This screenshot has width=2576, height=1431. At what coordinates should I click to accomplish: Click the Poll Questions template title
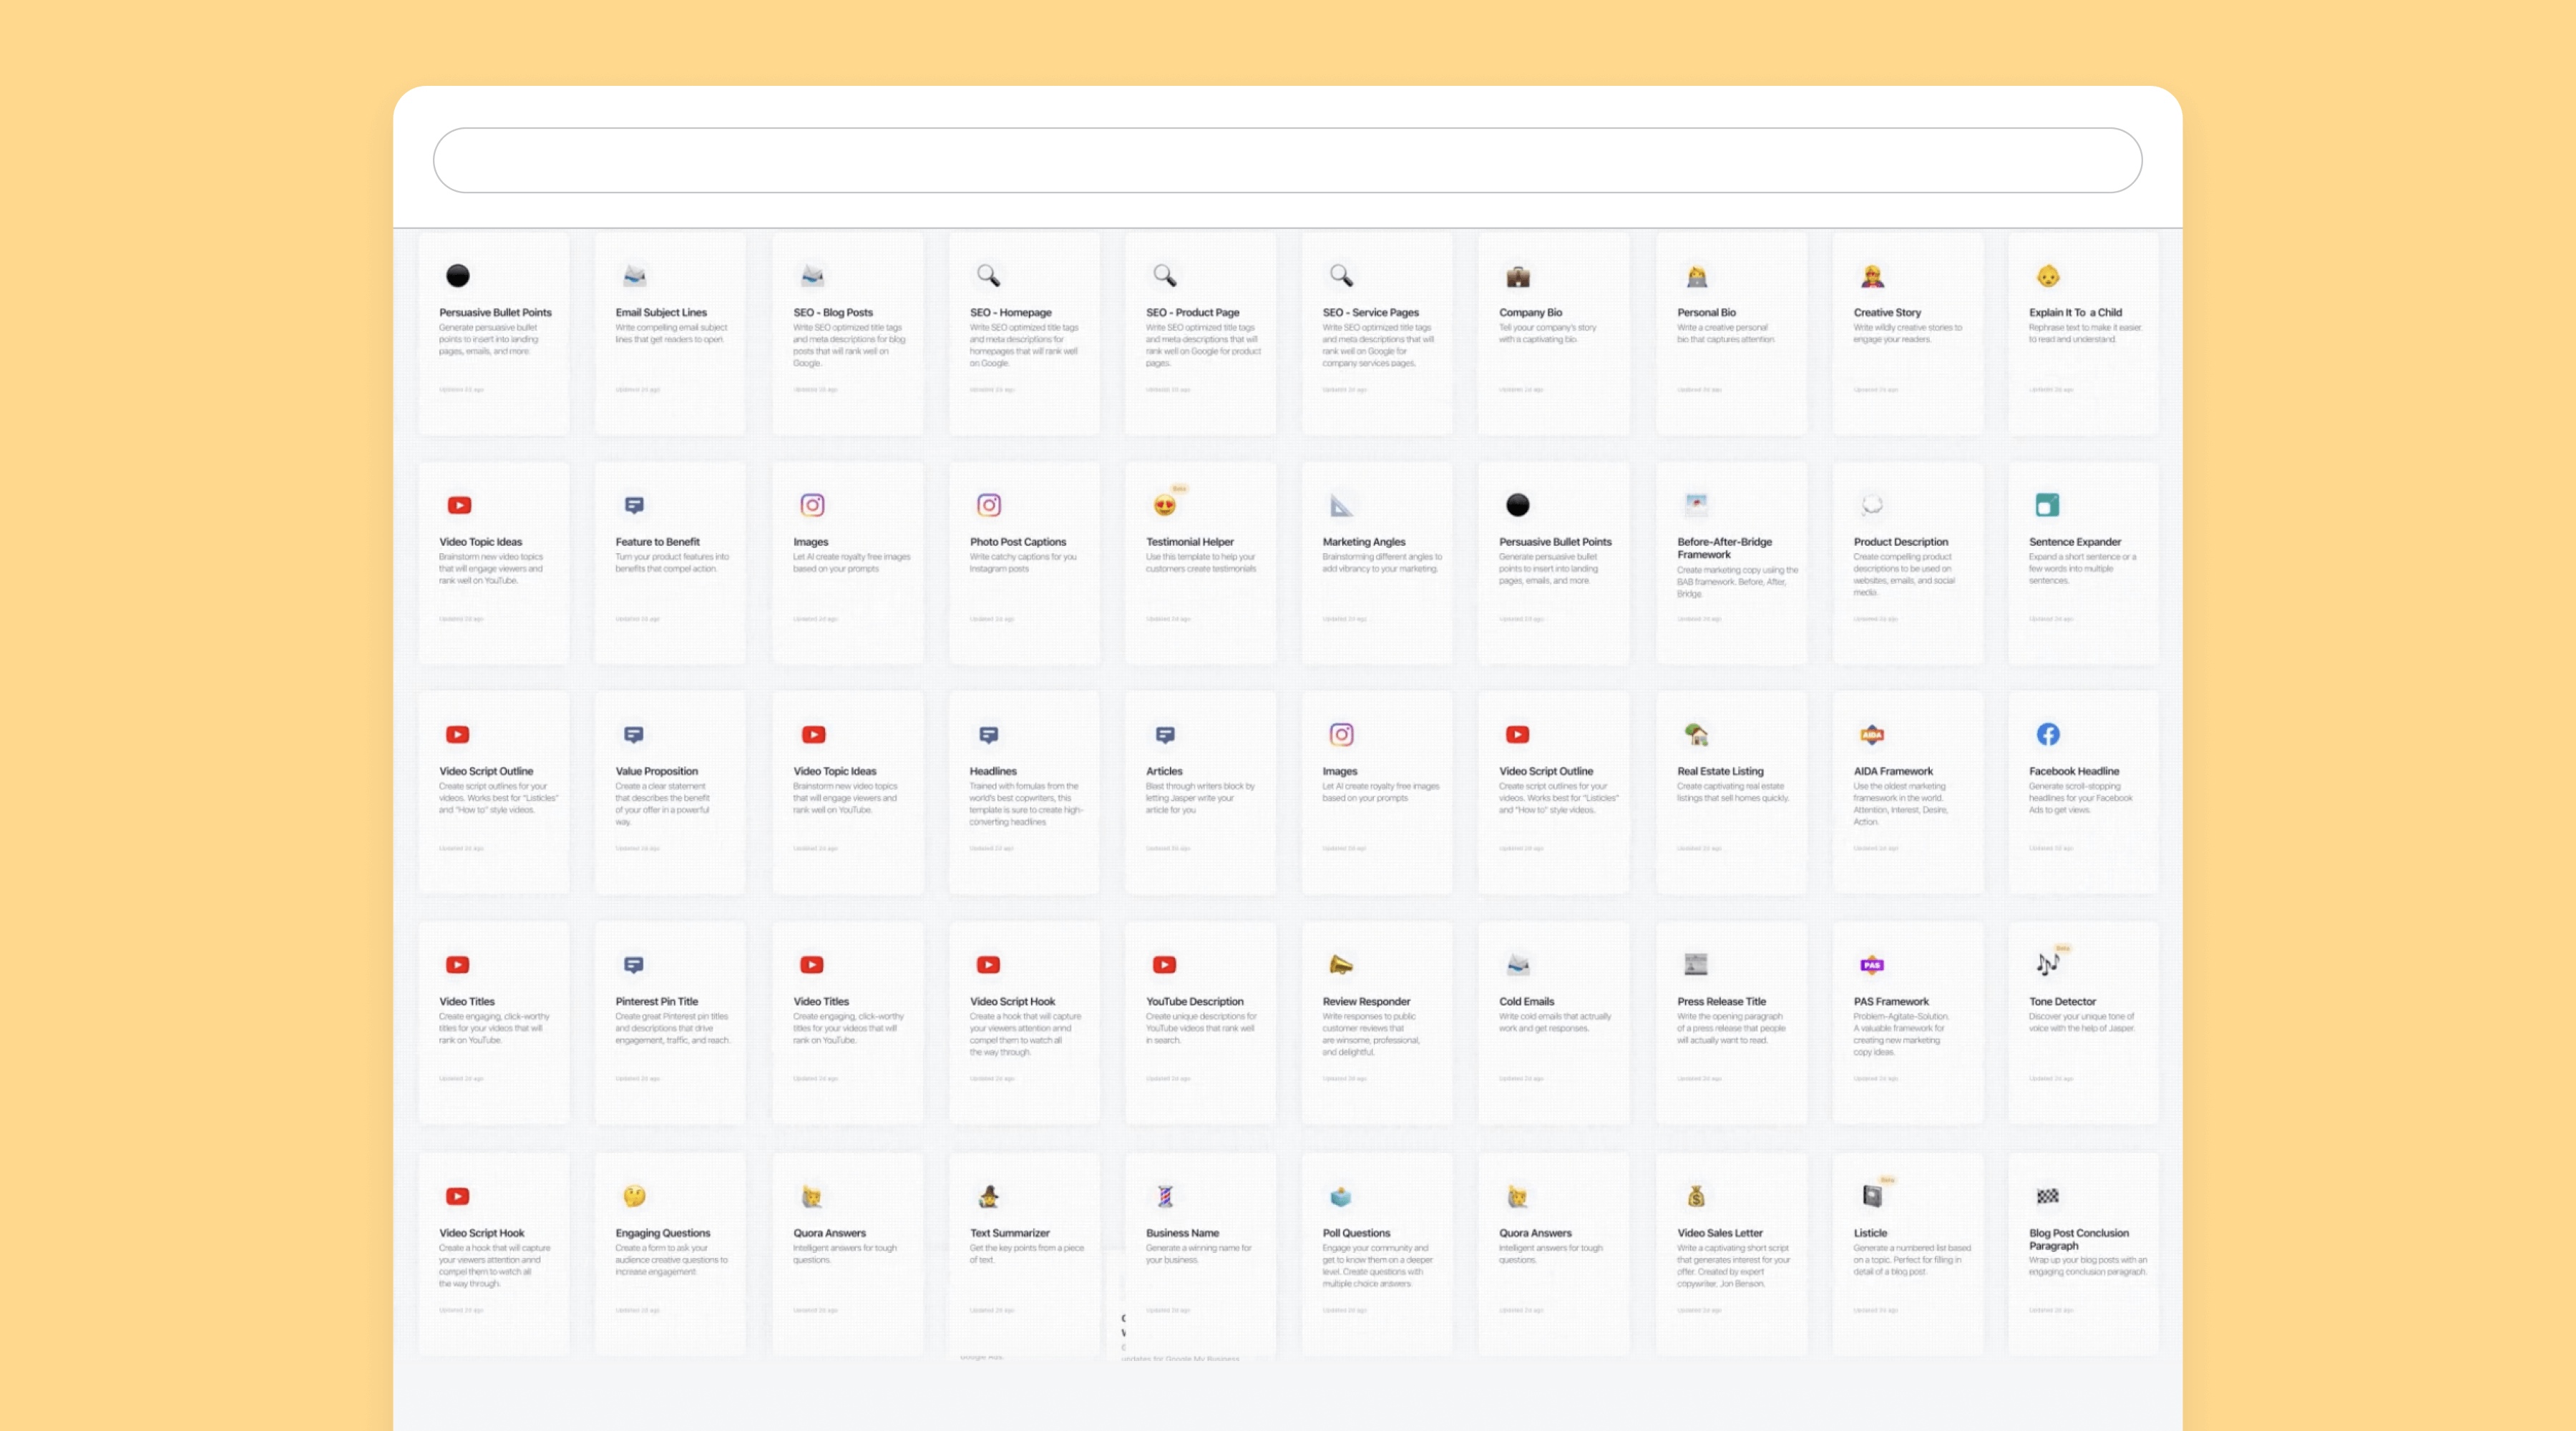click(x=1356, y=1233)
